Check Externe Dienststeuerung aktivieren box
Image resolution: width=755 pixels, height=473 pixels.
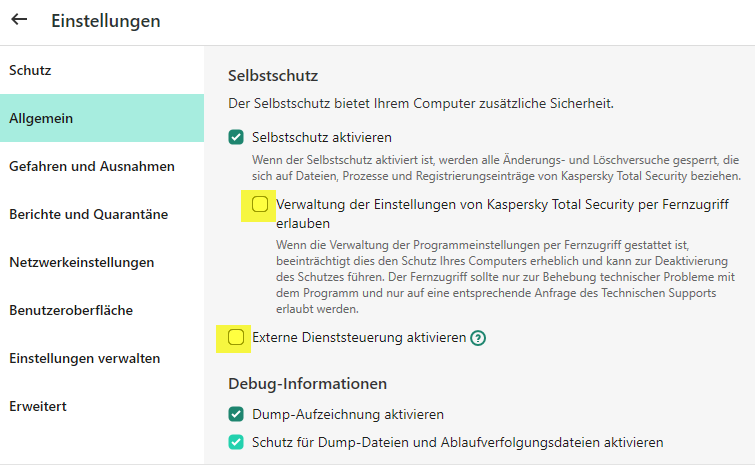(x=236, y=338)
